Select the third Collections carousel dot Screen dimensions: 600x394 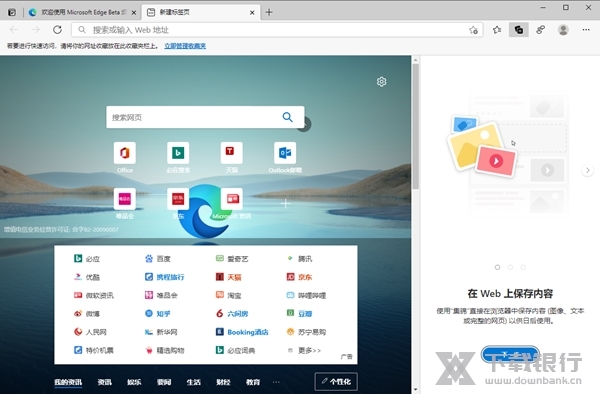point(523,267)
